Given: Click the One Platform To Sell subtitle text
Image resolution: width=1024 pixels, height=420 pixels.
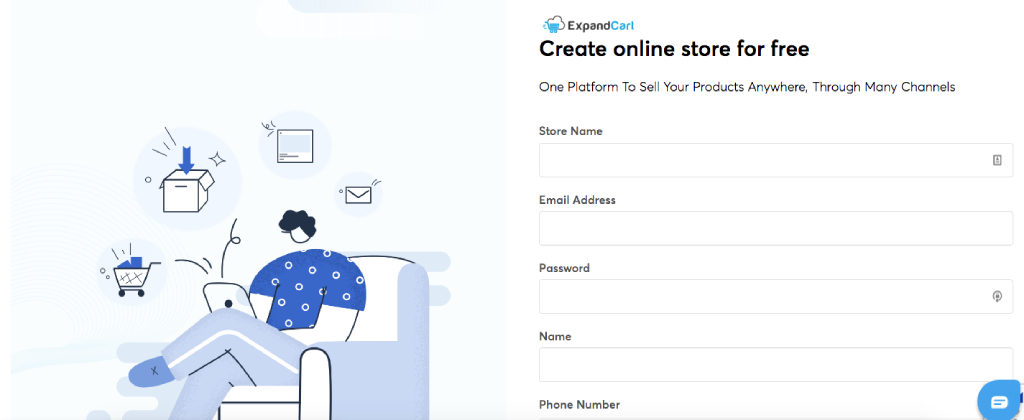Looking at the screenshot, I should [x=747, y=87].
